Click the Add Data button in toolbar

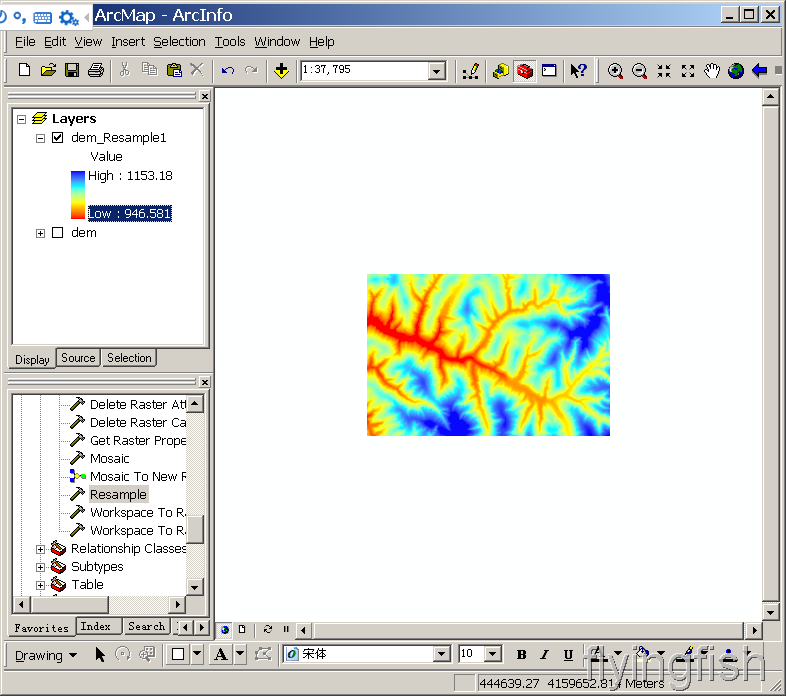point(281,71)
